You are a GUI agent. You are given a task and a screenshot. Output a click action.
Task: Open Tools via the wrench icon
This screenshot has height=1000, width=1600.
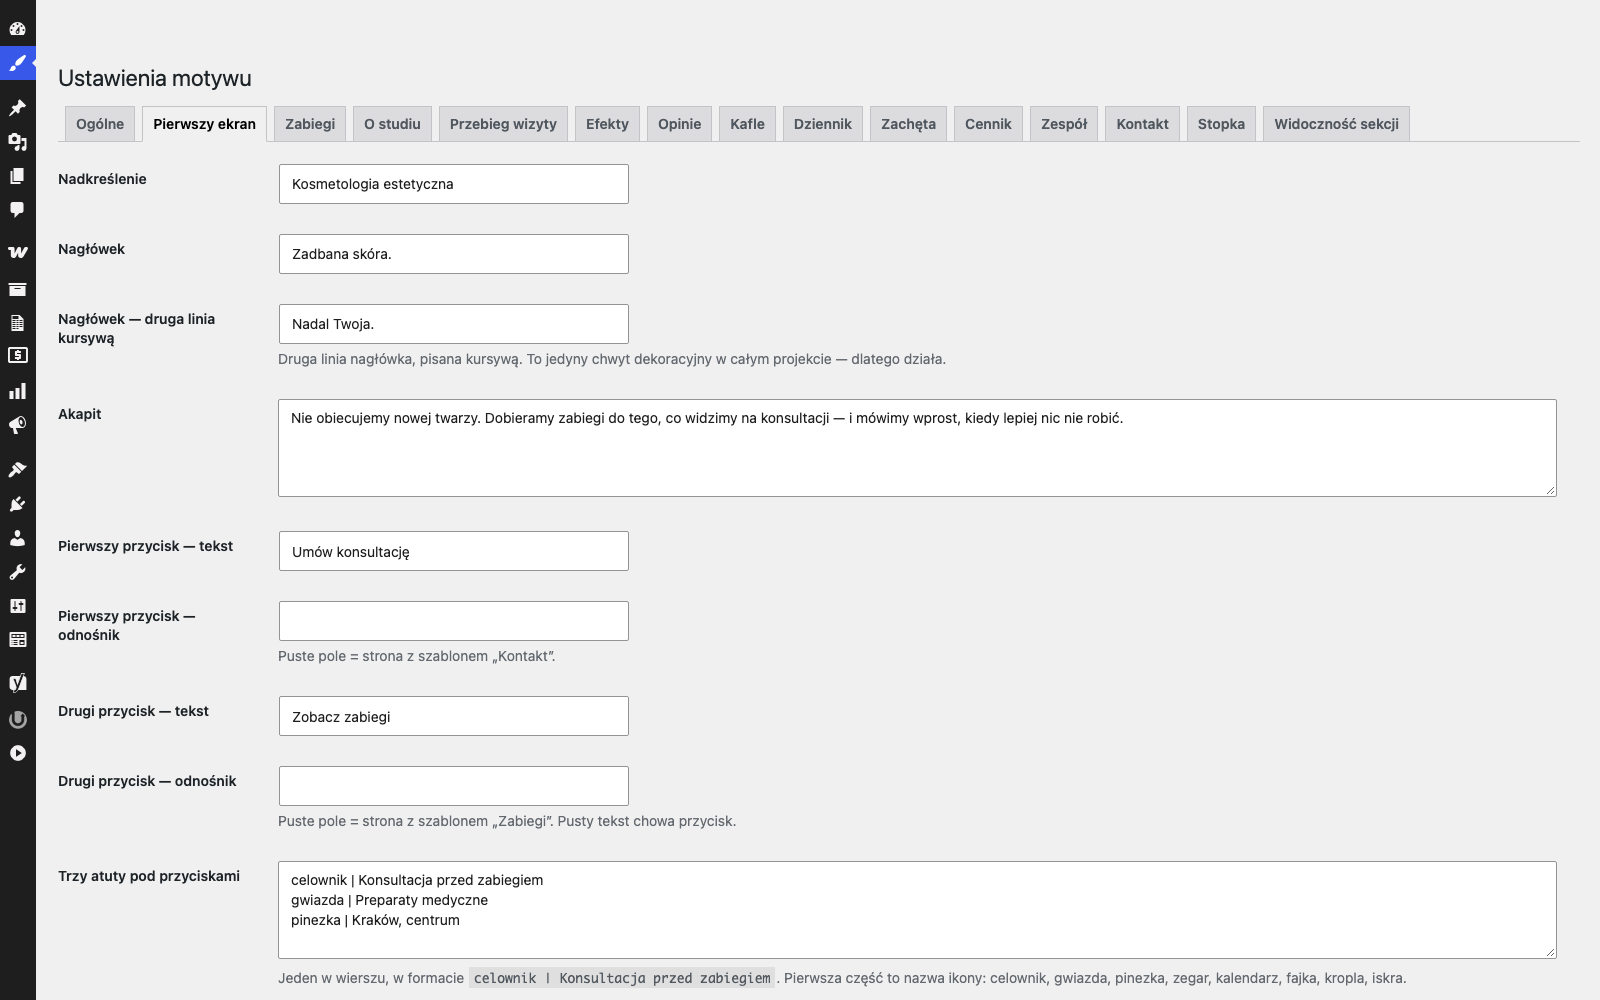pyautogui.click(x=17, y=572)
